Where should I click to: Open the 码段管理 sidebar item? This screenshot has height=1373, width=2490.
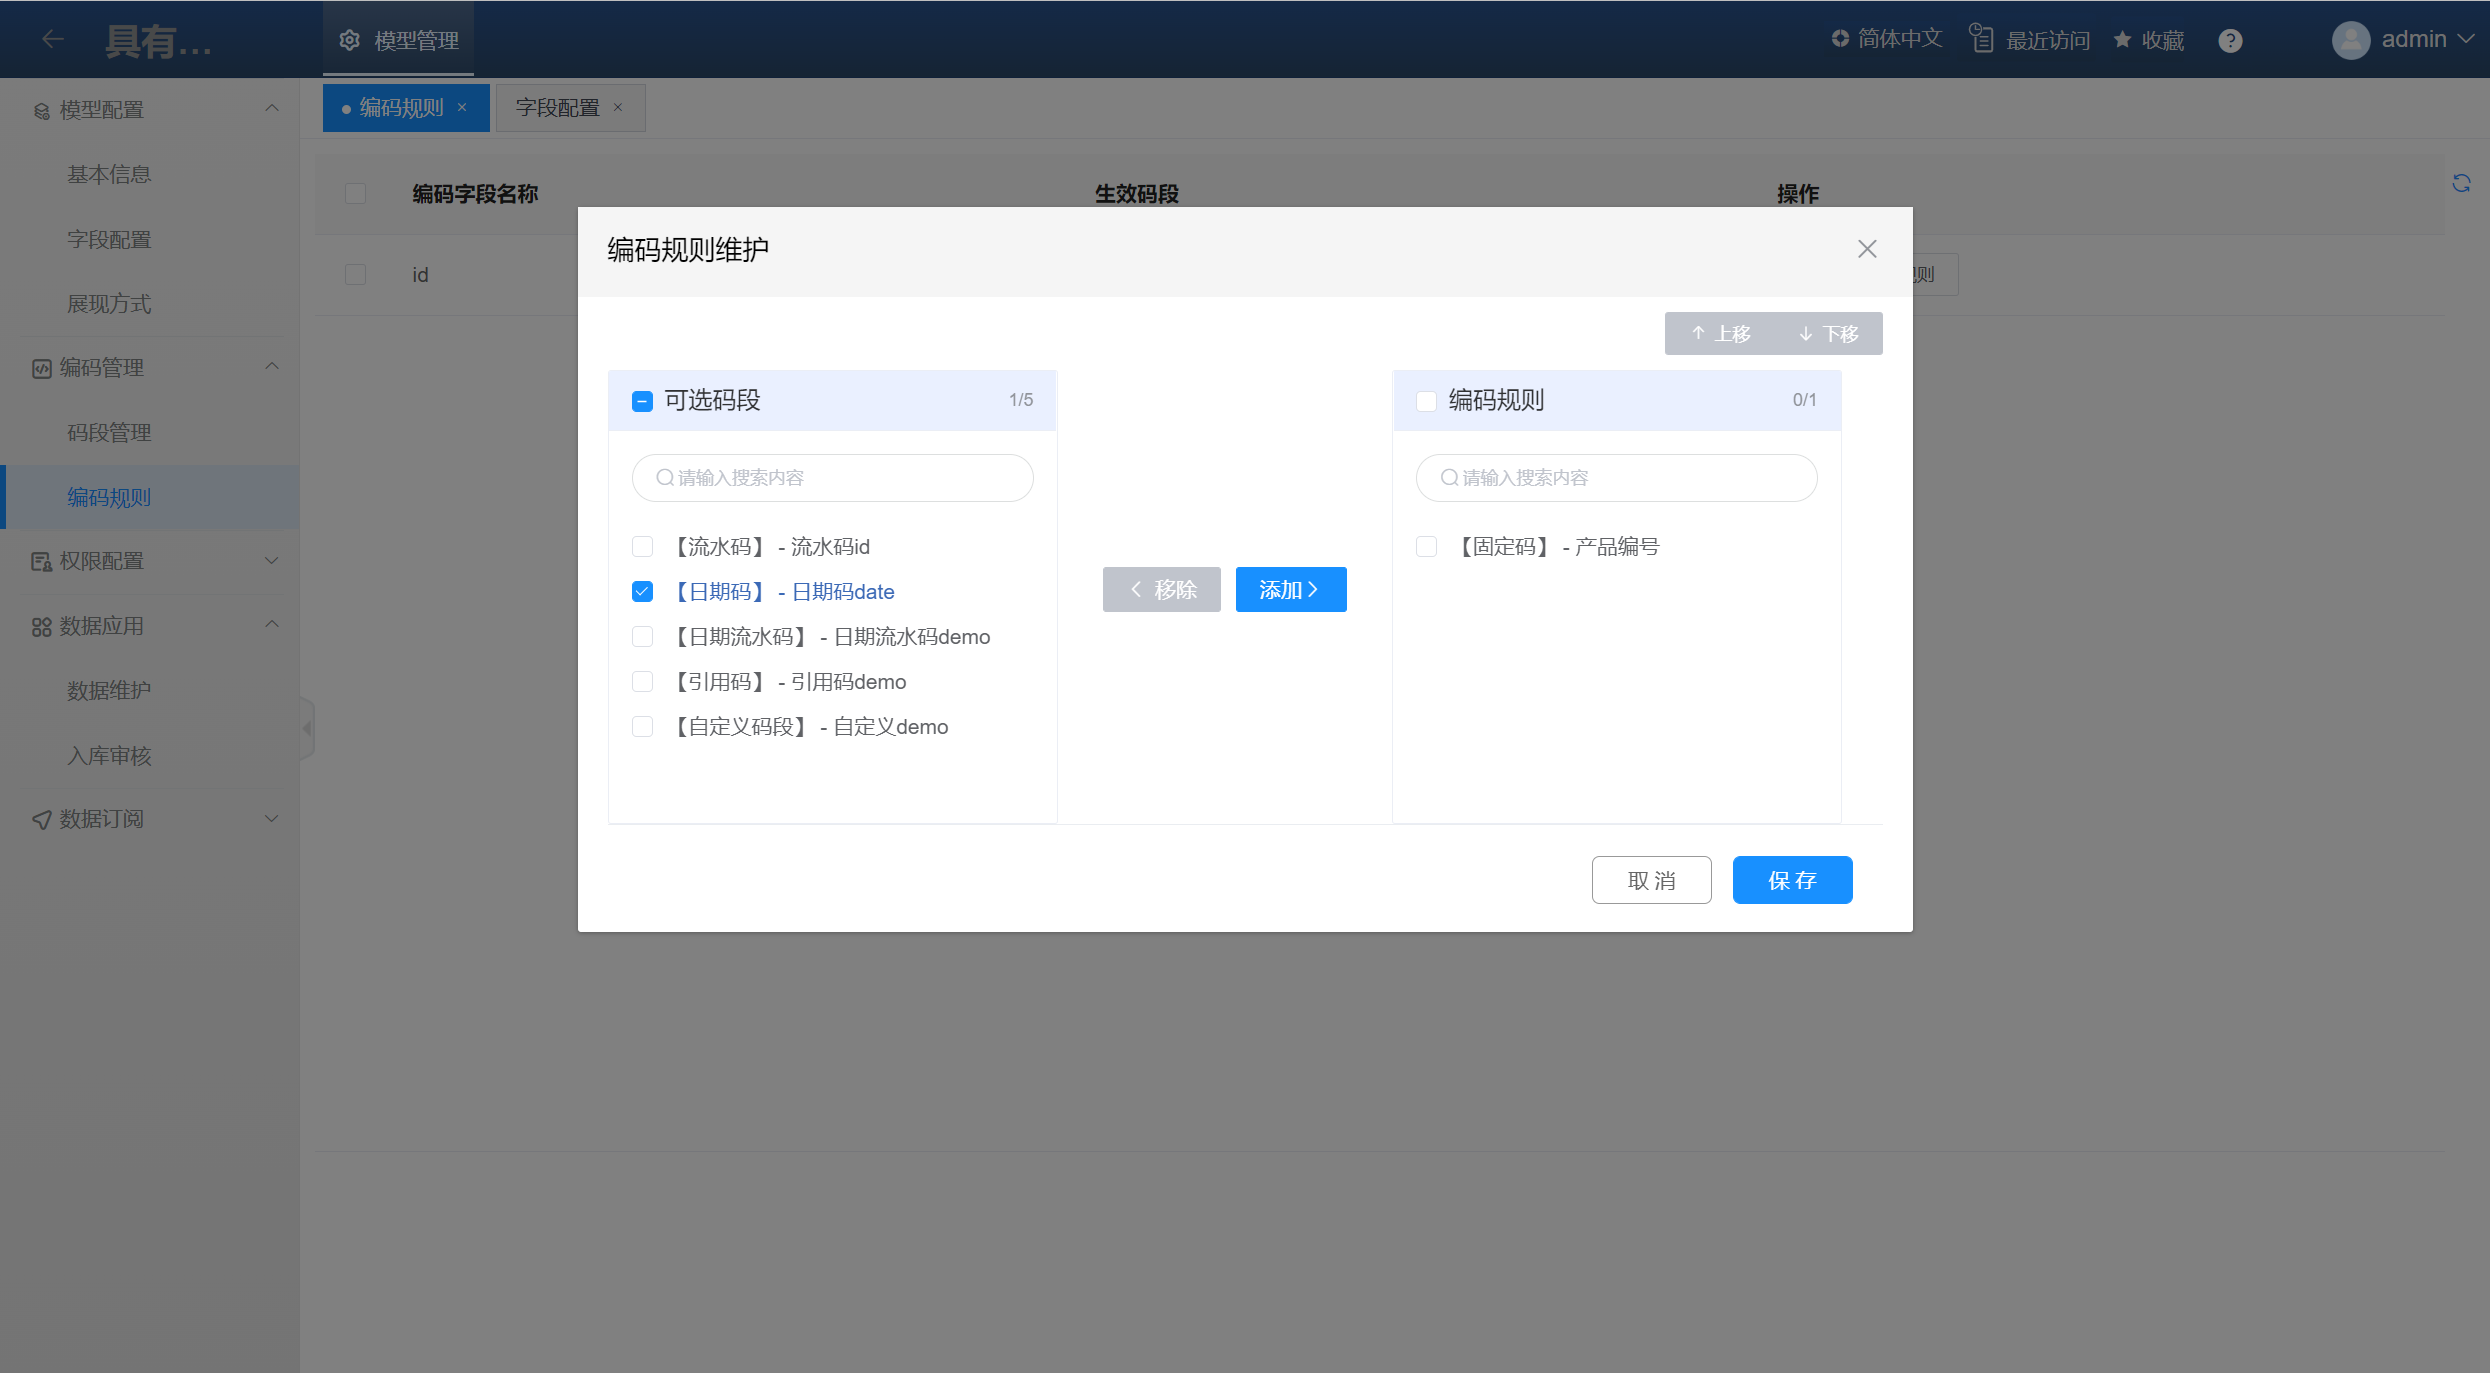pos(109,433)
